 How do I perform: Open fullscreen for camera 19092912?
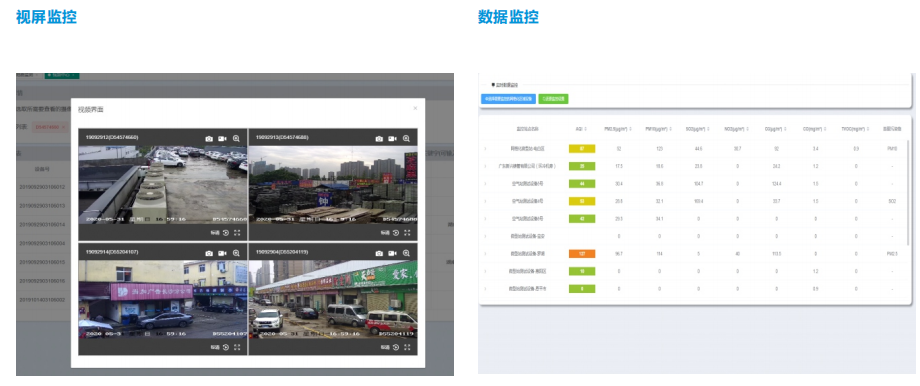click(237, 233)
